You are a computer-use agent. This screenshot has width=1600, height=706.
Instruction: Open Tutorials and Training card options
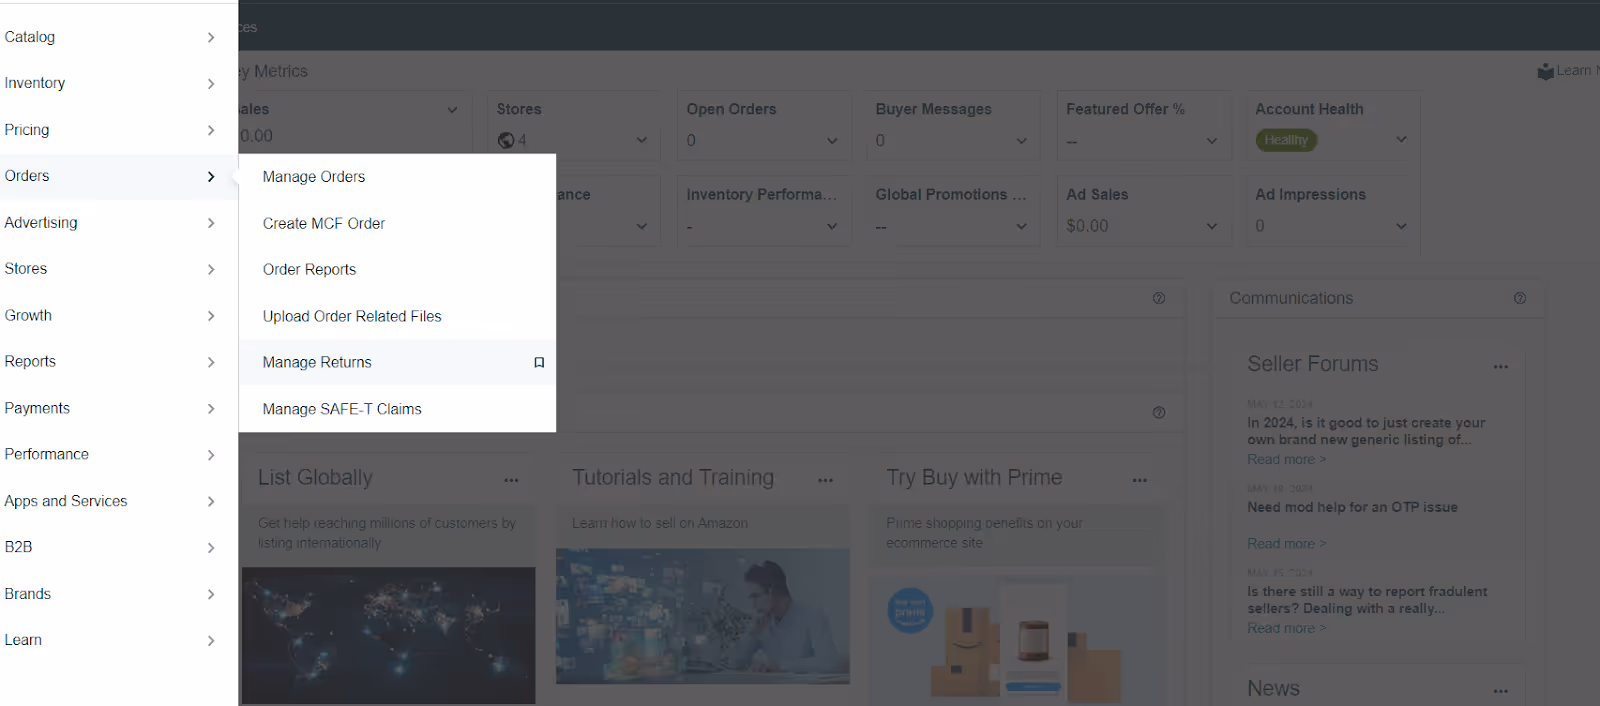coord(825,481)
